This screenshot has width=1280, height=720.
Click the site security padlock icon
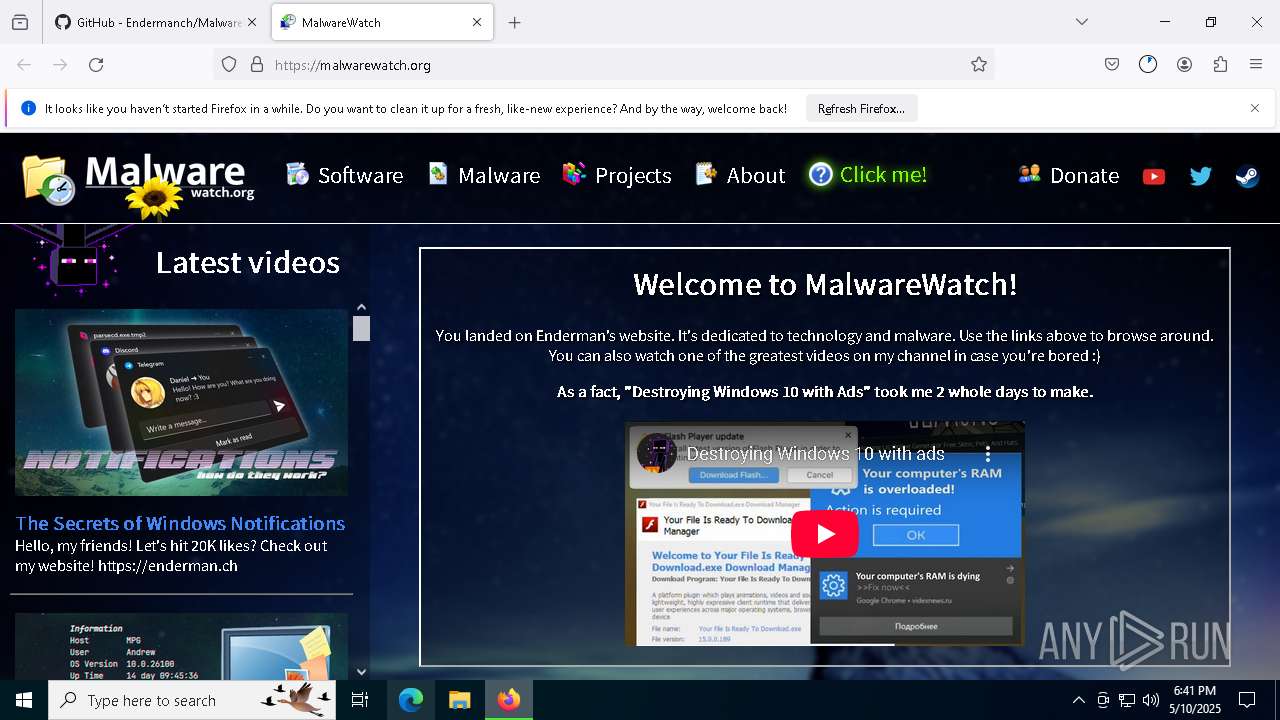(257, 65)
